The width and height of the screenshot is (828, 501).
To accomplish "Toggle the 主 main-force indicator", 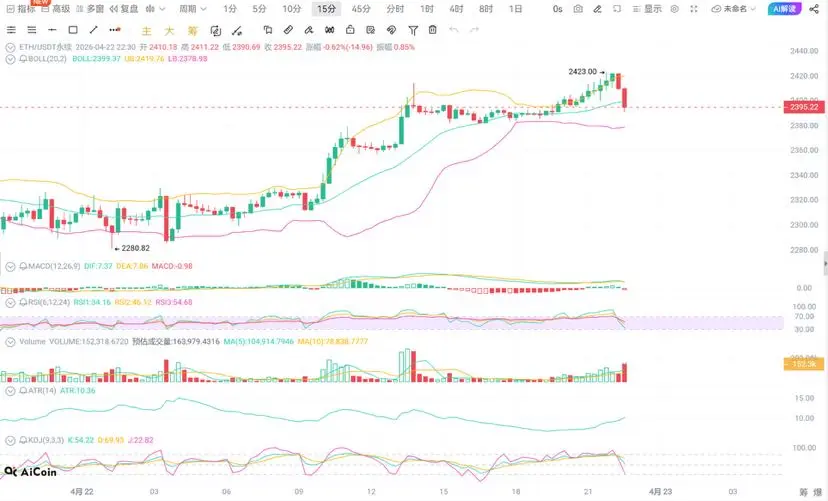I will click(146, 31).
